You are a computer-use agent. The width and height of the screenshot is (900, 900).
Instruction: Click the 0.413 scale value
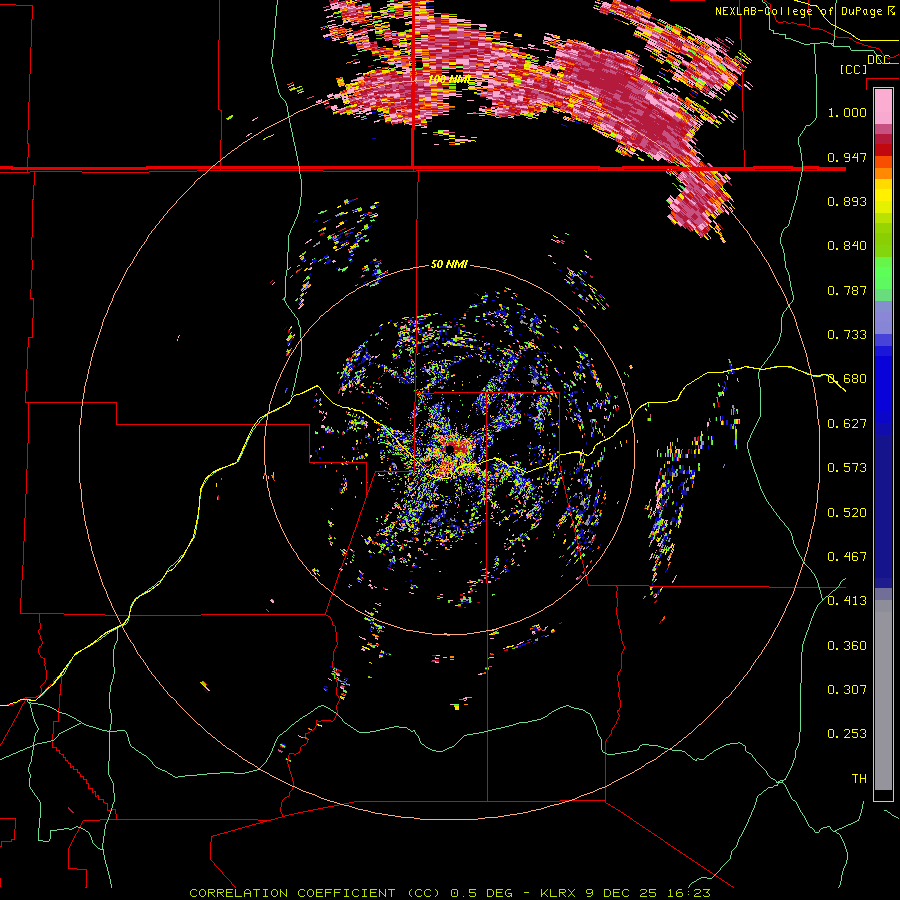point(847,601)
